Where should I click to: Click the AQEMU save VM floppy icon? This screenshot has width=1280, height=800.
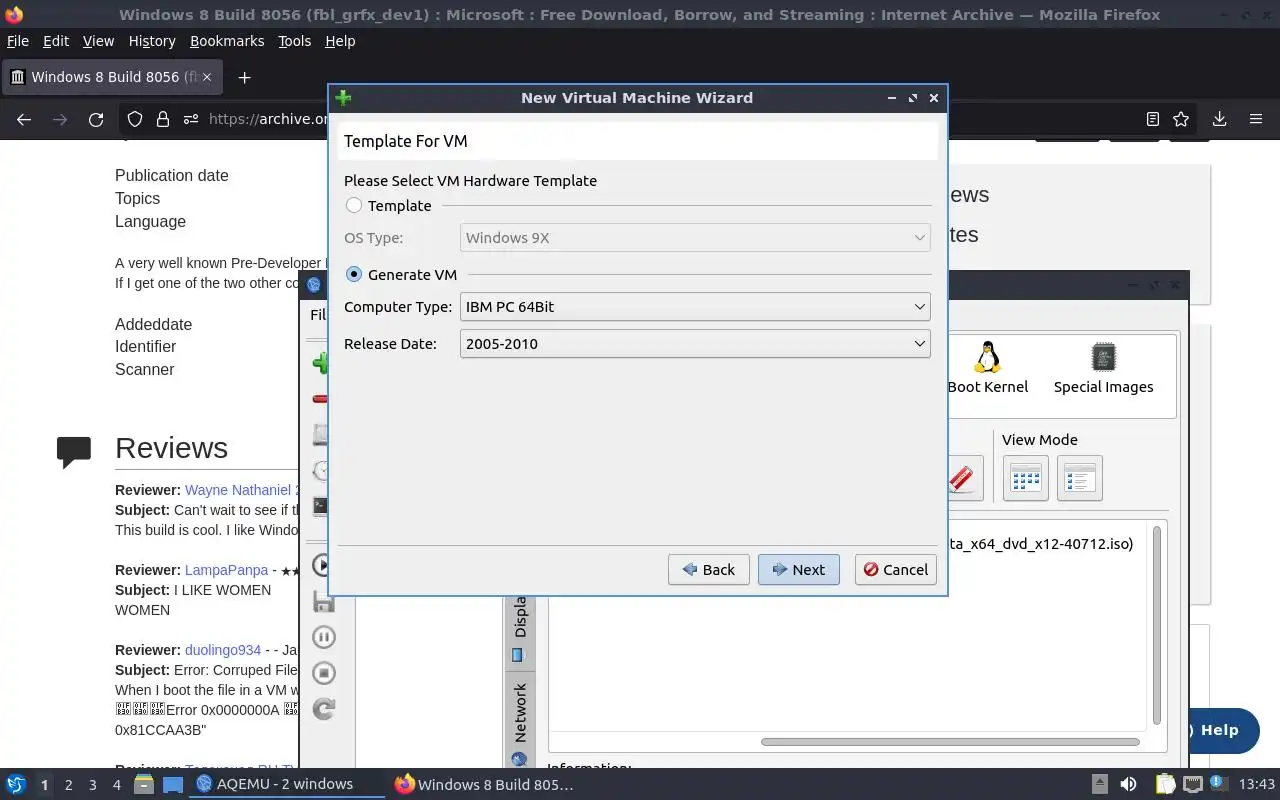coord(323,601)
